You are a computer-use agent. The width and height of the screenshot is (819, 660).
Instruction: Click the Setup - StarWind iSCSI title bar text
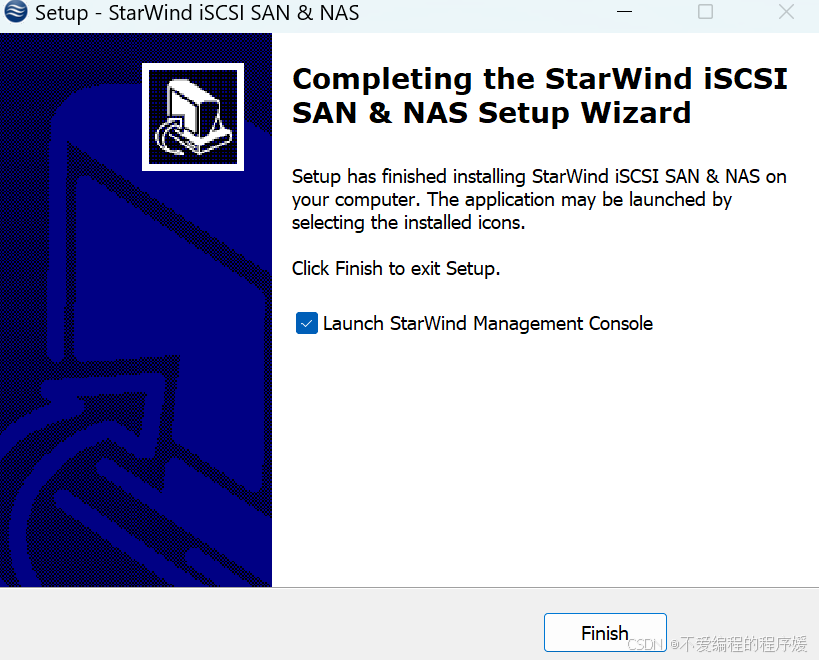pyautogui.click(x=197, y=13)
